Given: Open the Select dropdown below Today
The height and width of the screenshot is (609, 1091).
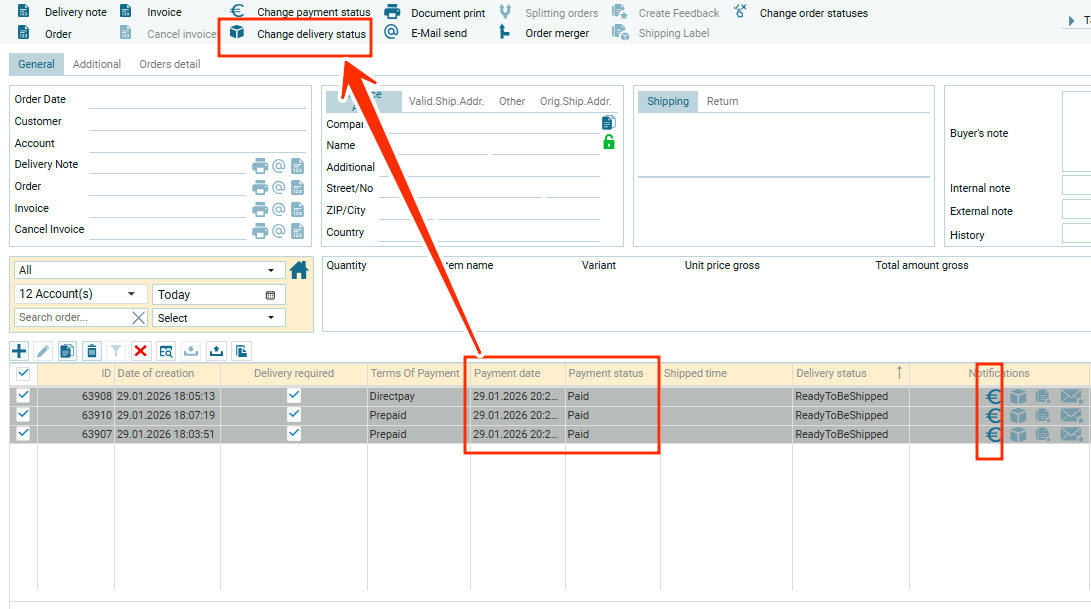Looking at the screenshot, I should coord(217,318).
